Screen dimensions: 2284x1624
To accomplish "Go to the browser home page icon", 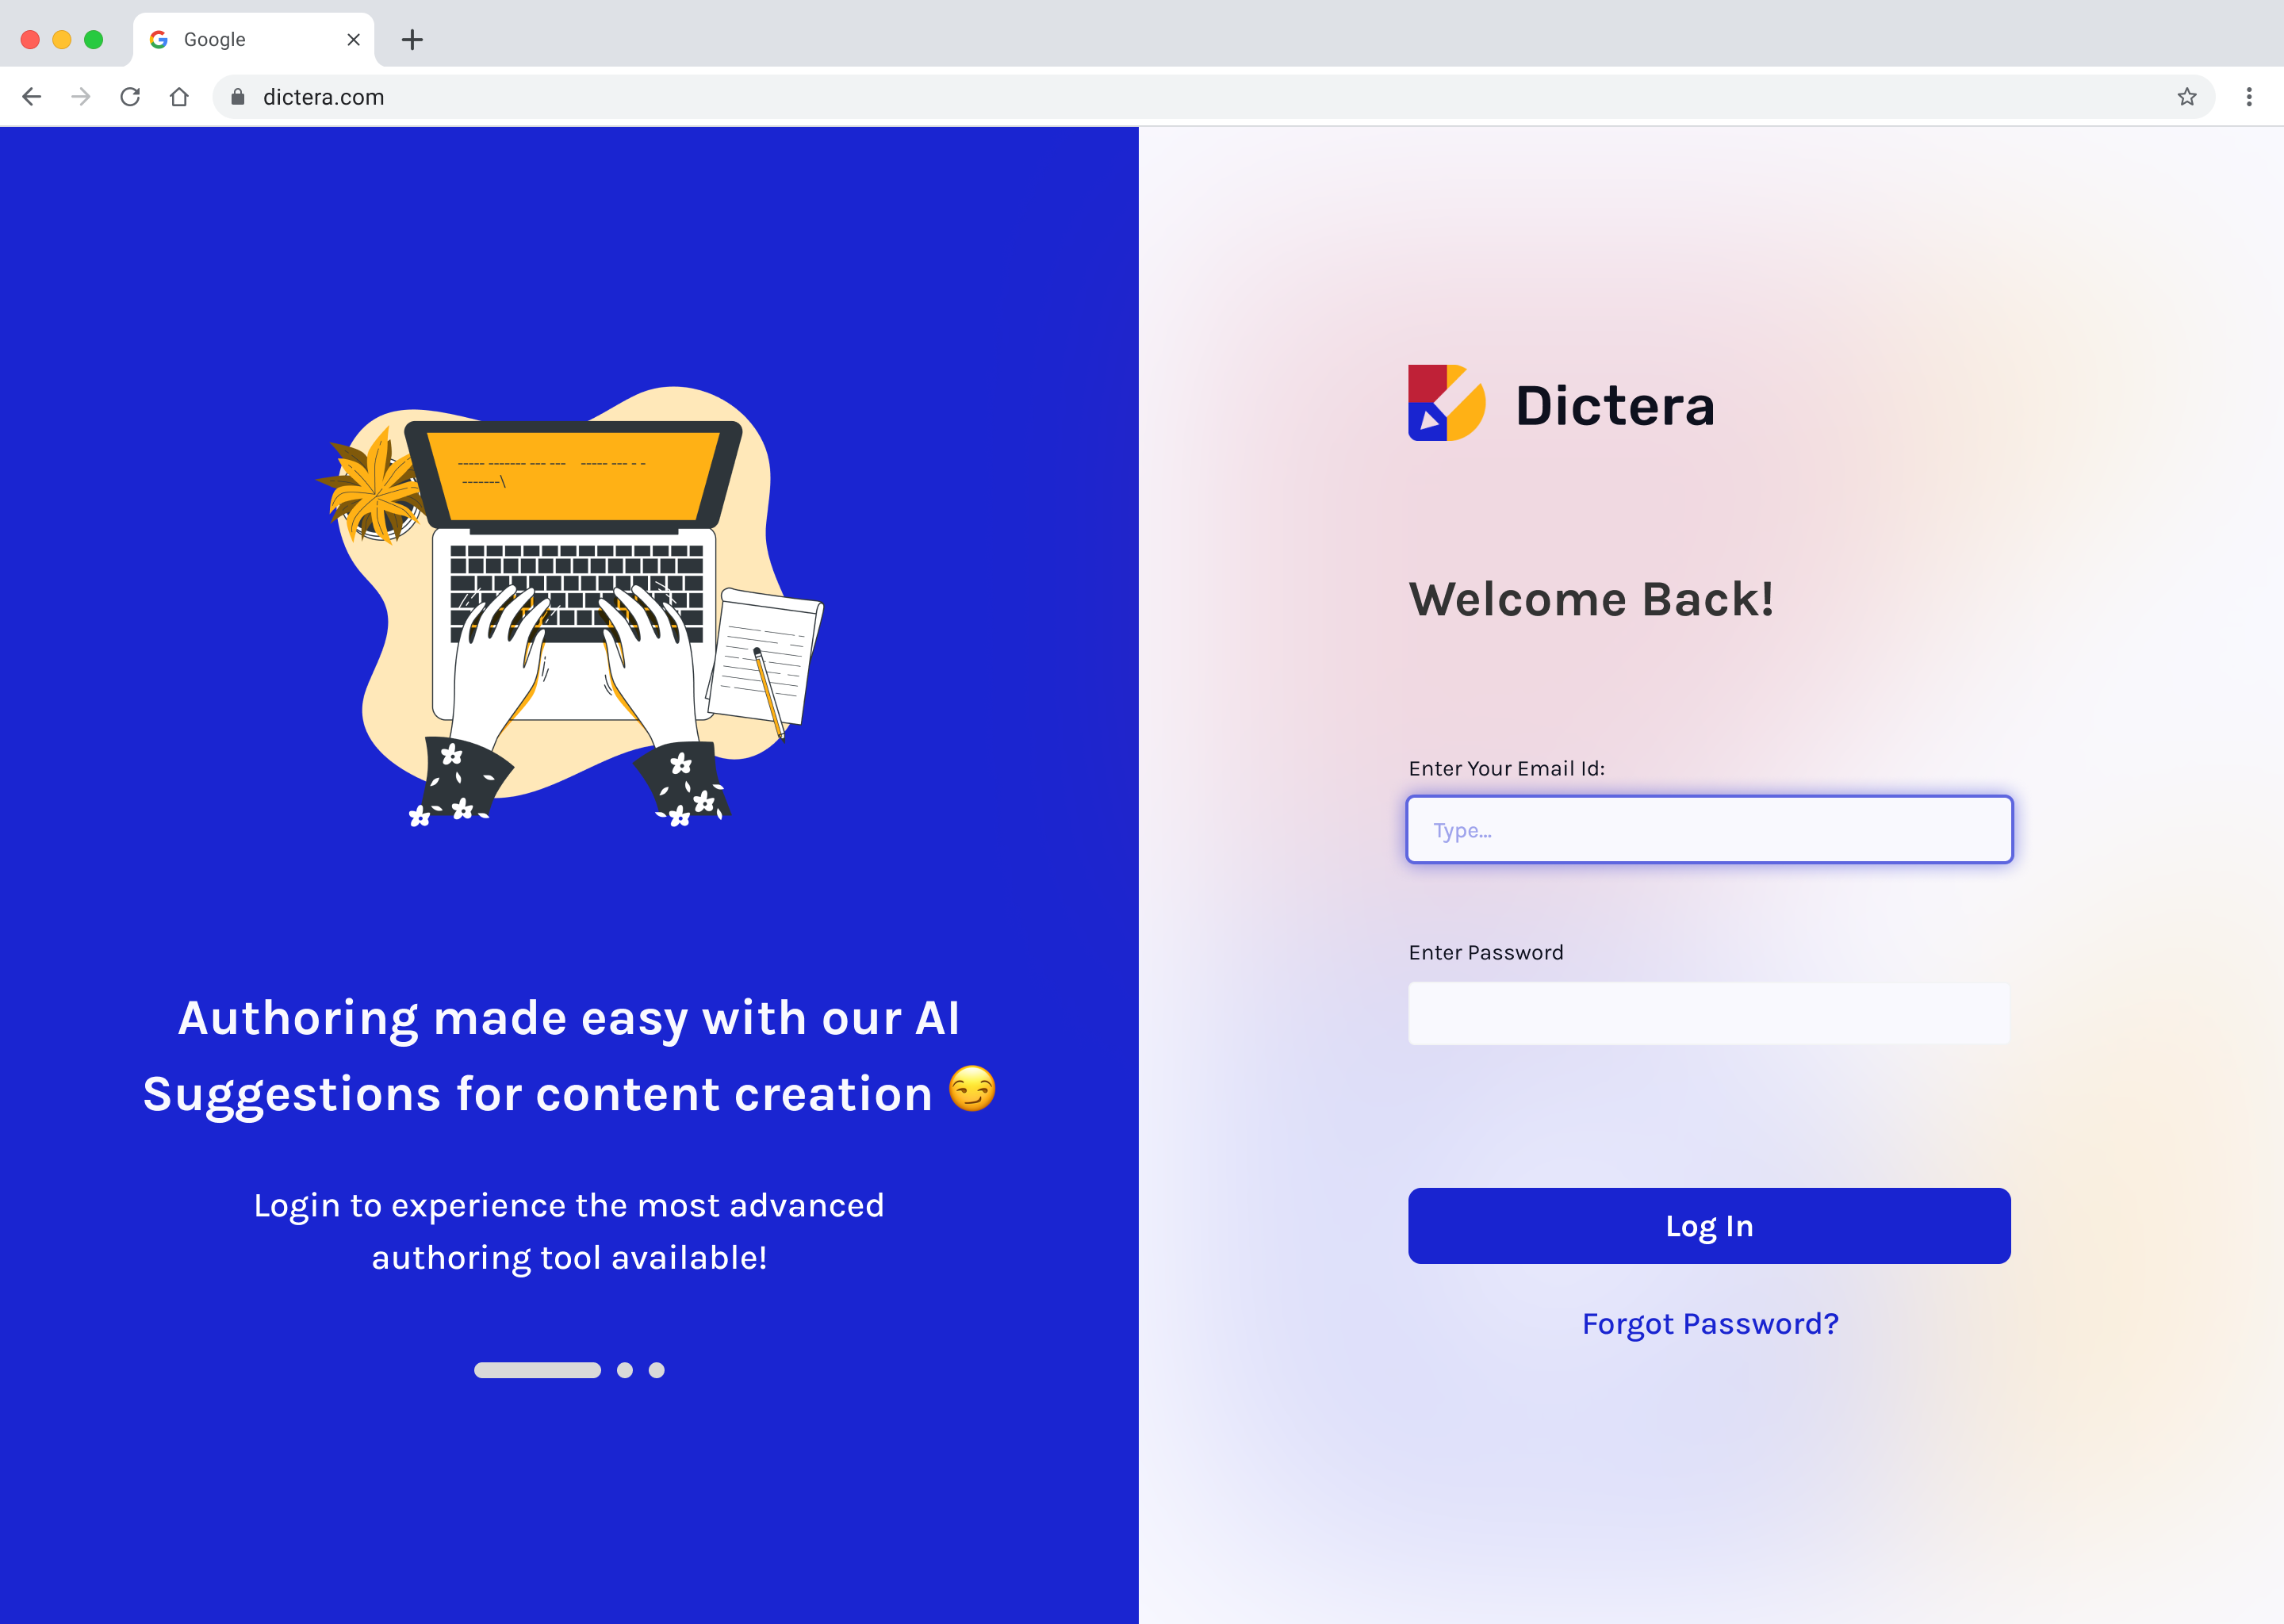I will (x=179, y=97).
